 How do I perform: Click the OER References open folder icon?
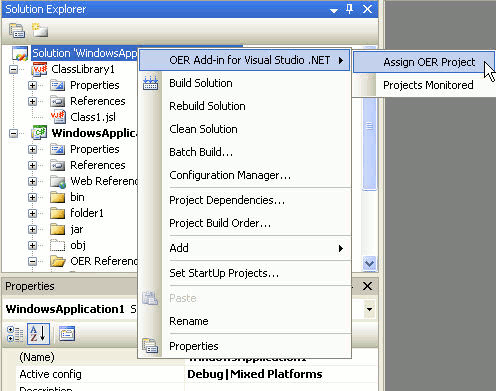[58, 261]
